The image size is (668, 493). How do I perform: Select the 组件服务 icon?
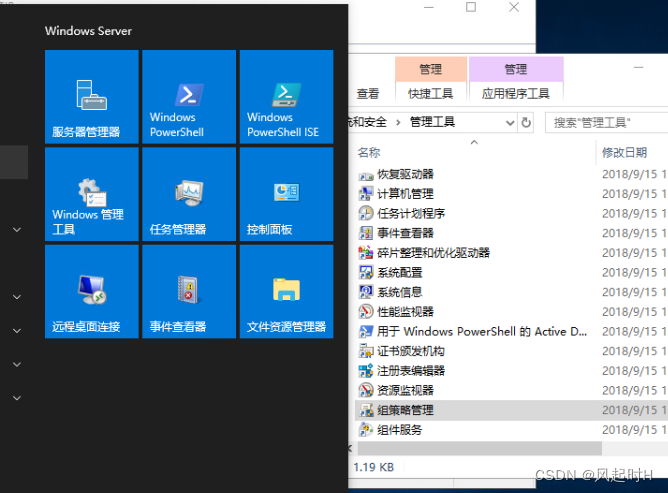click(x=366, y=430)
